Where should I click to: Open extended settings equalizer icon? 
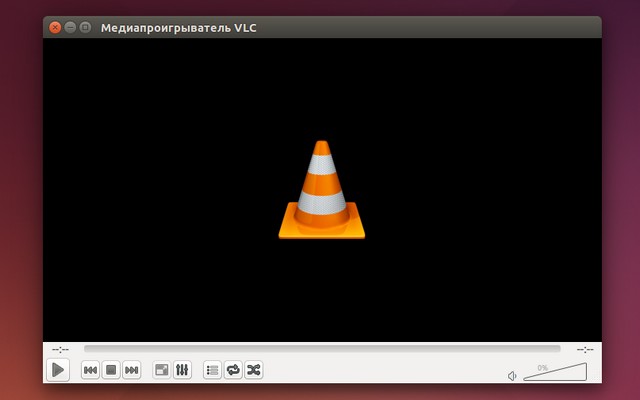click(182, 370)
